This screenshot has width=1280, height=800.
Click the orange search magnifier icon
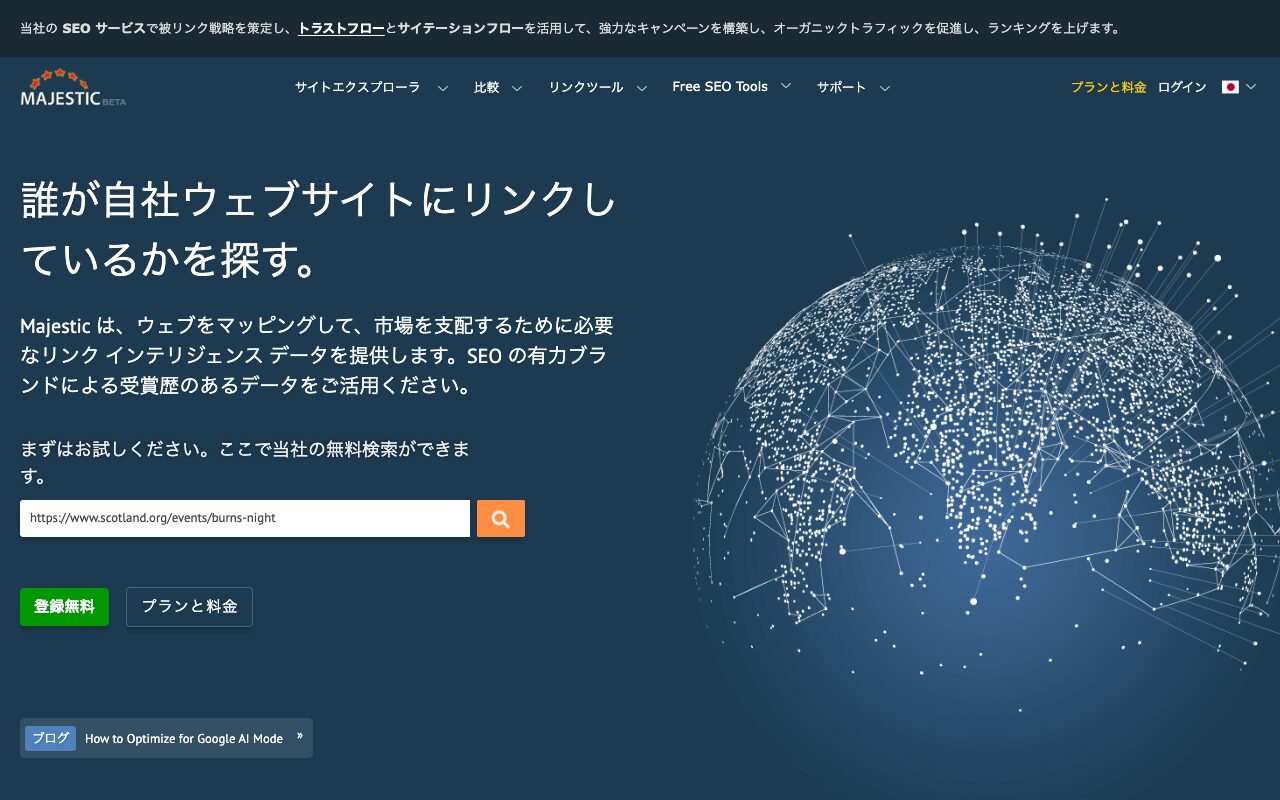[x=500, y=518]
